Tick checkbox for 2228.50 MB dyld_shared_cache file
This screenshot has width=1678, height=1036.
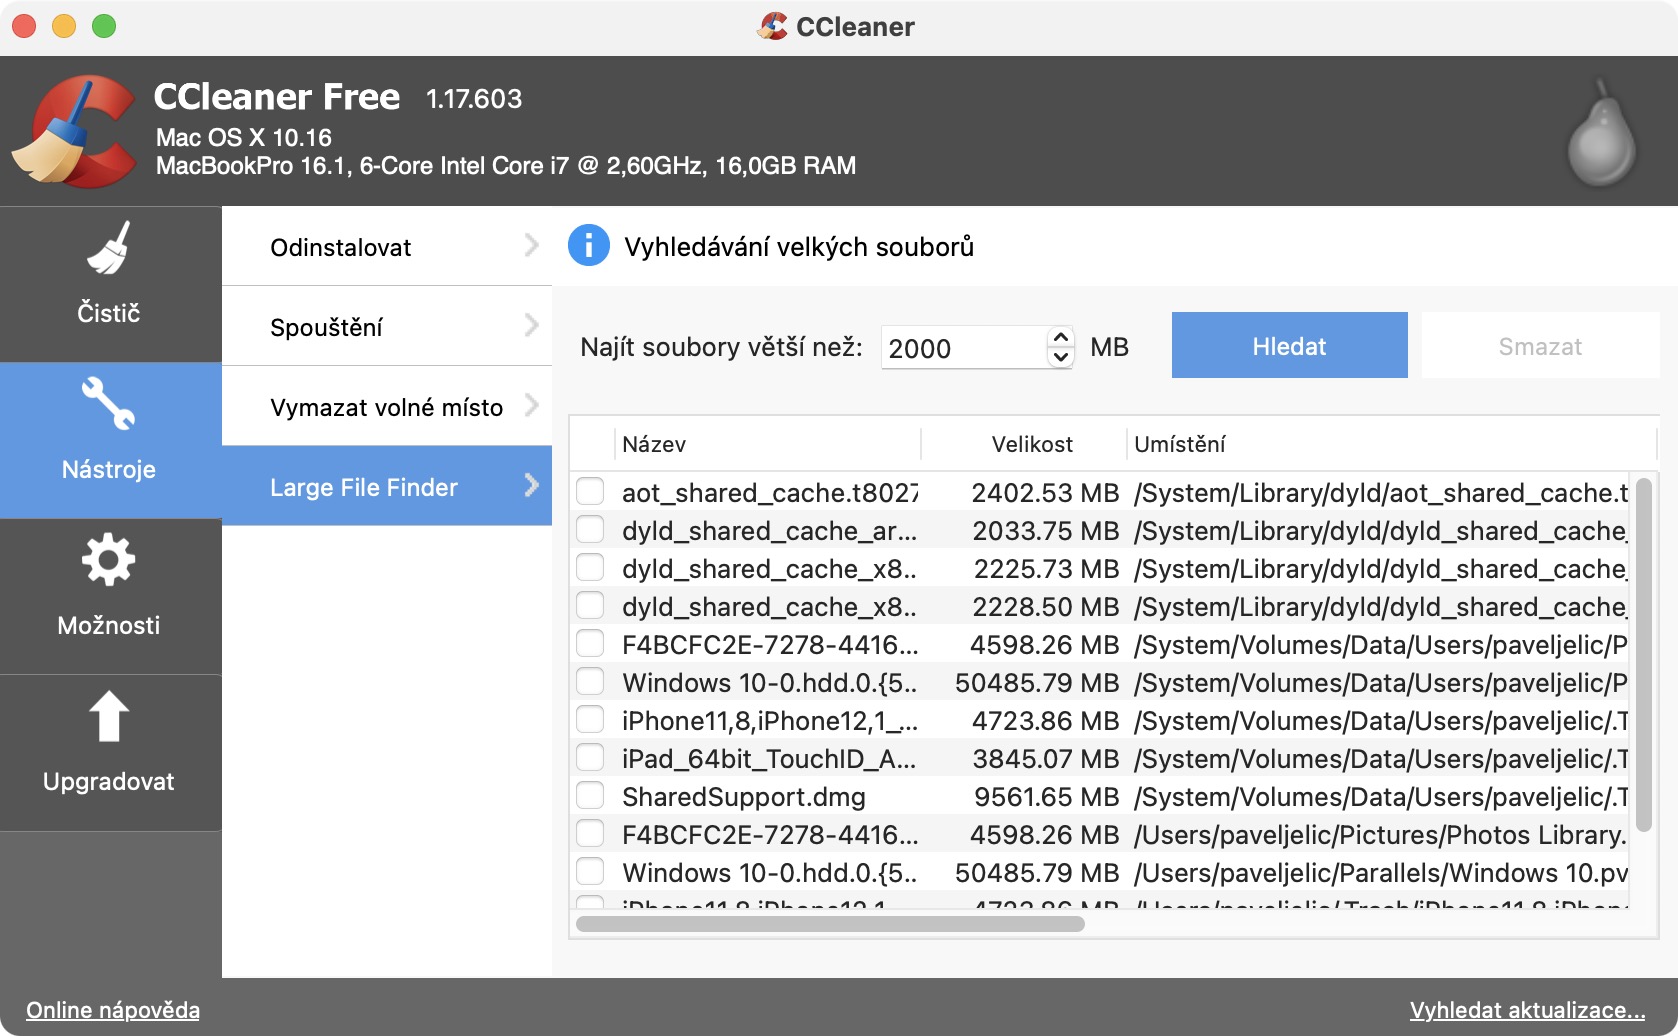point(590,606)
